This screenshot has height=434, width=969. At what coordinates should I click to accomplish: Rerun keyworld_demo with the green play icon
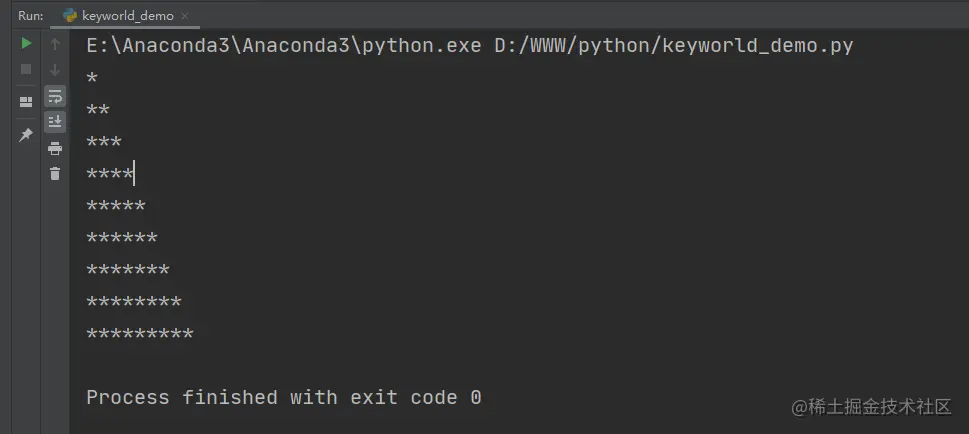coord(26,43)
